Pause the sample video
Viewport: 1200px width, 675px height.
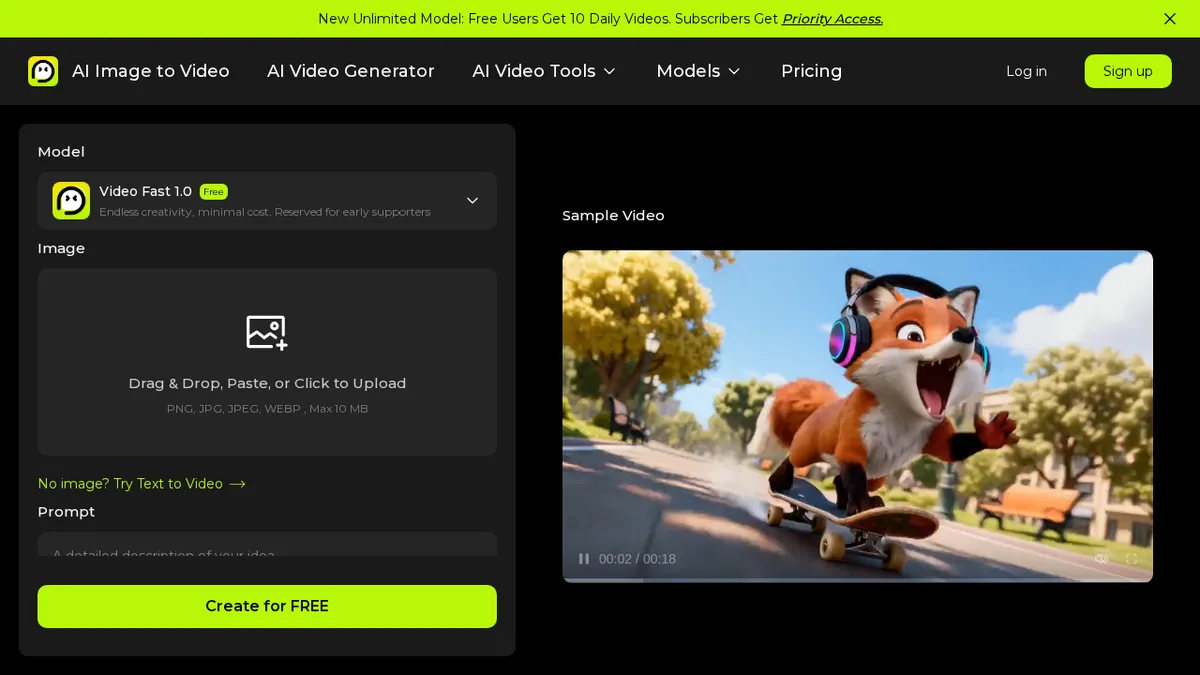pos(584,559)
